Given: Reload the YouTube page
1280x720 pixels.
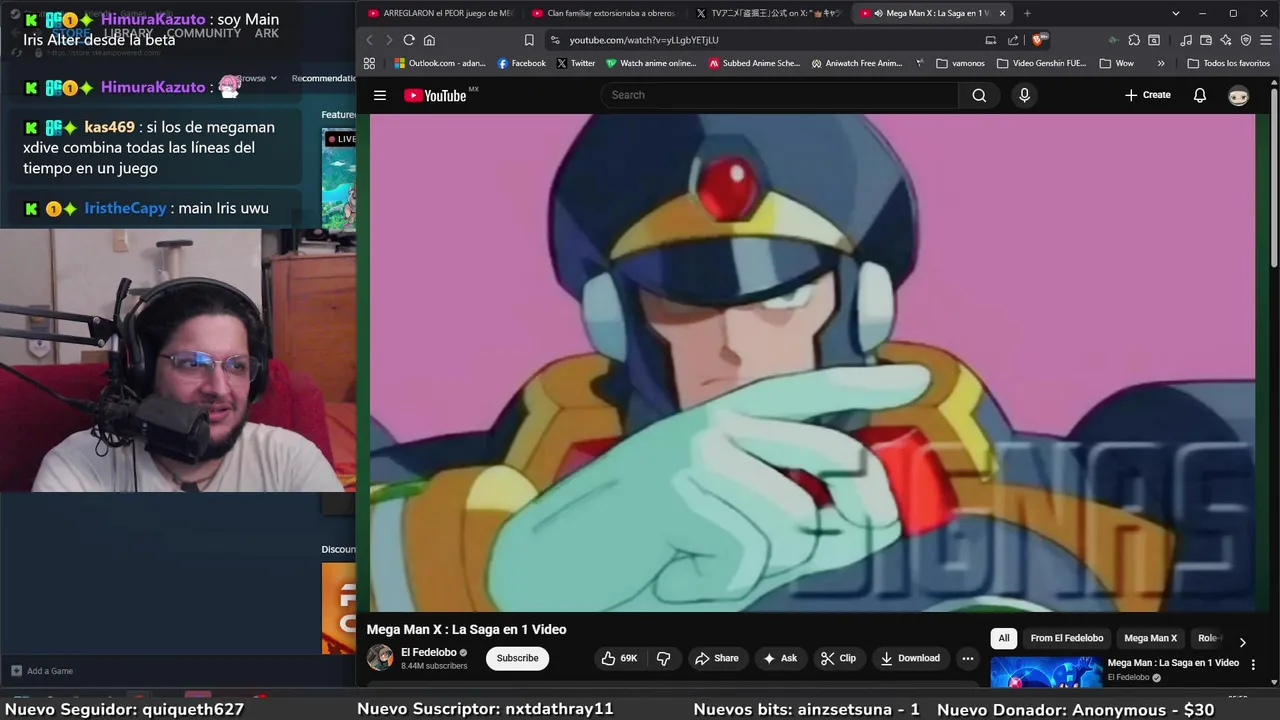Looking at the screenshot, I should 409,40.
